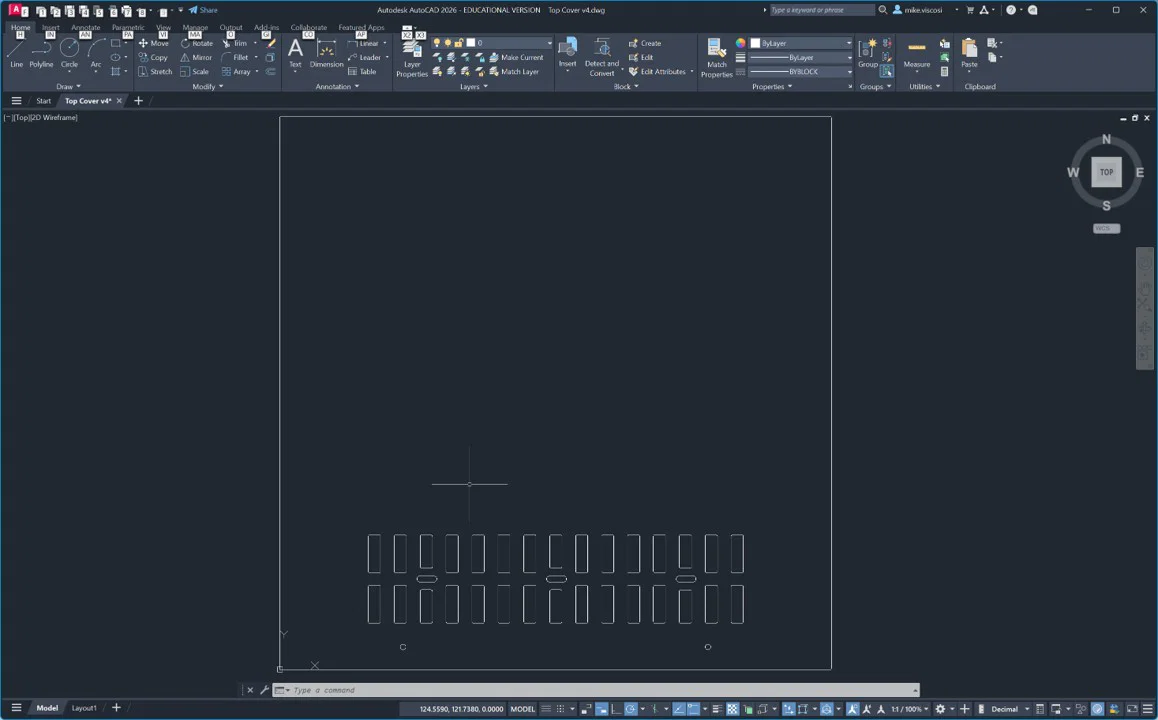Image resolution: width=1158 pixels, height=720 pixels.
Task: Click the search magnifier icon
Action: [883, 10]
